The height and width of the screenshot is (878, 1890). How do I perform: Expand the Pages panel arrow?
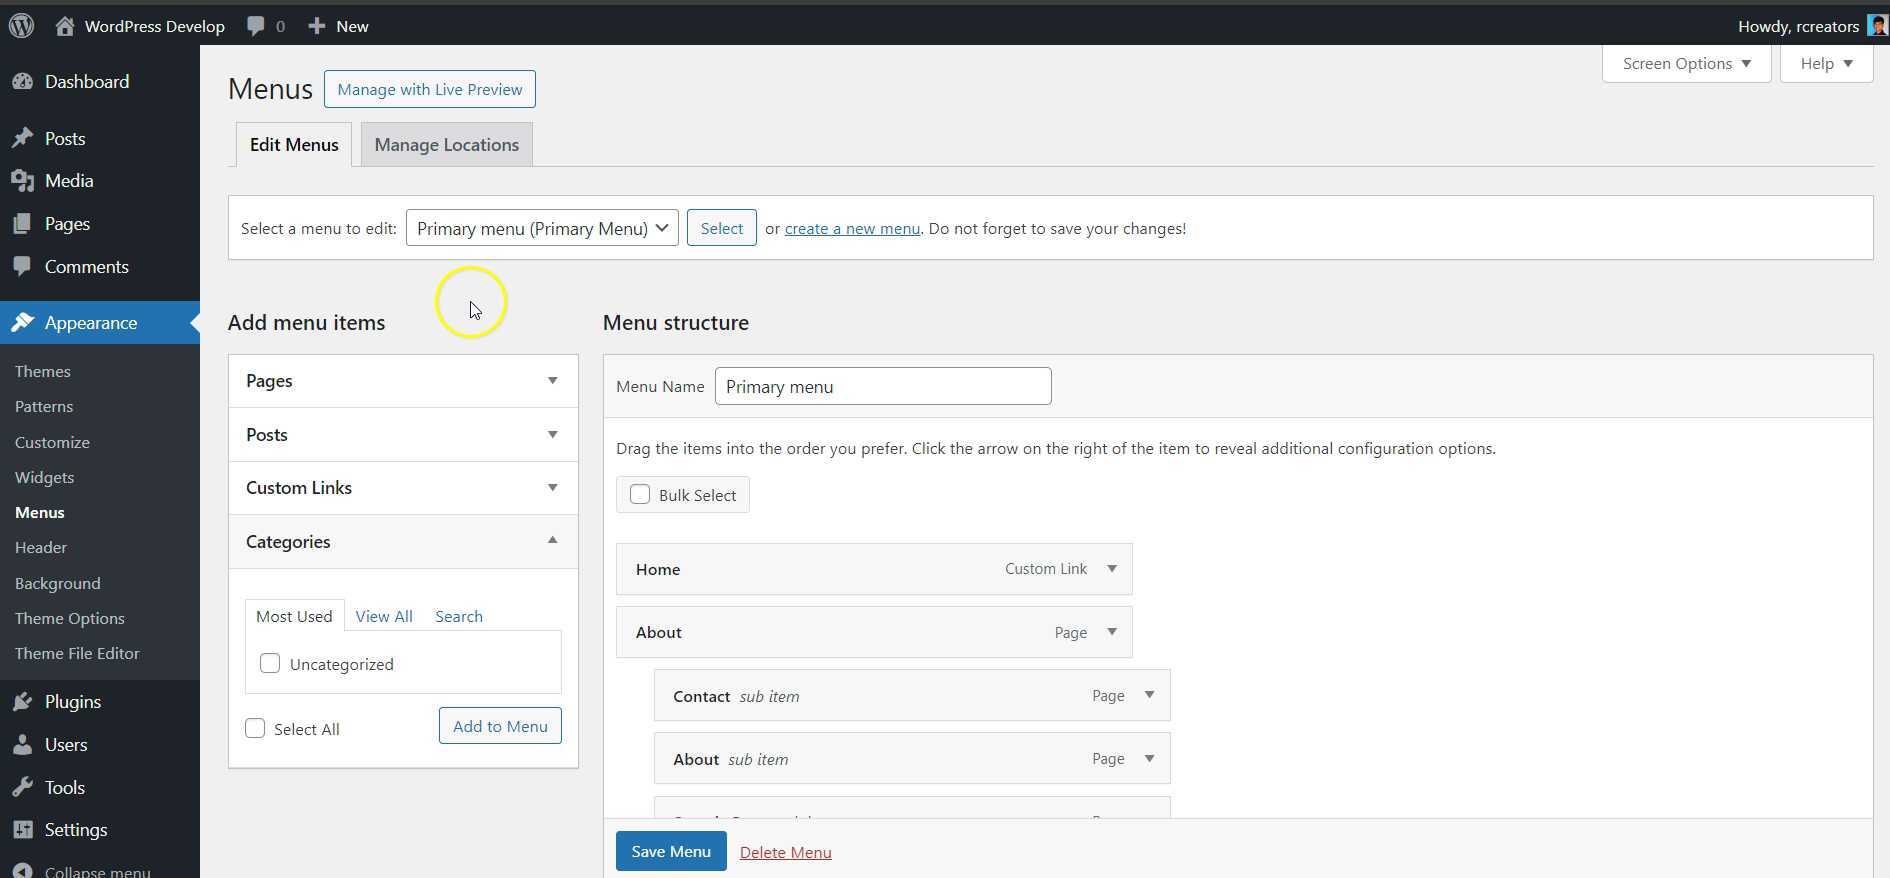[552, 381]
